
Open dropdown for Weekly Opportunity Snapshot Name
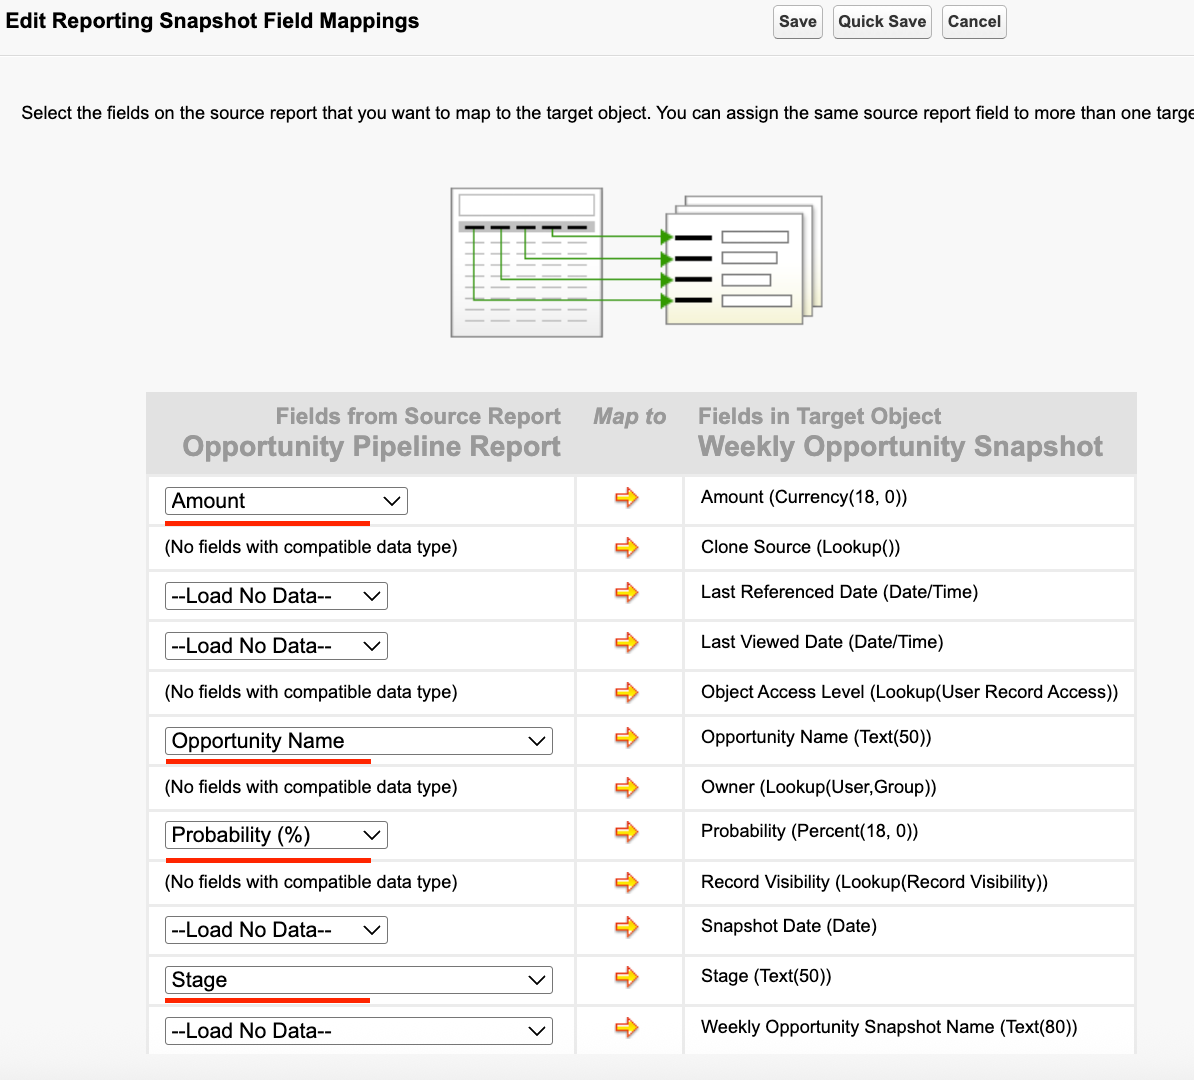(x=358, y=1031)
